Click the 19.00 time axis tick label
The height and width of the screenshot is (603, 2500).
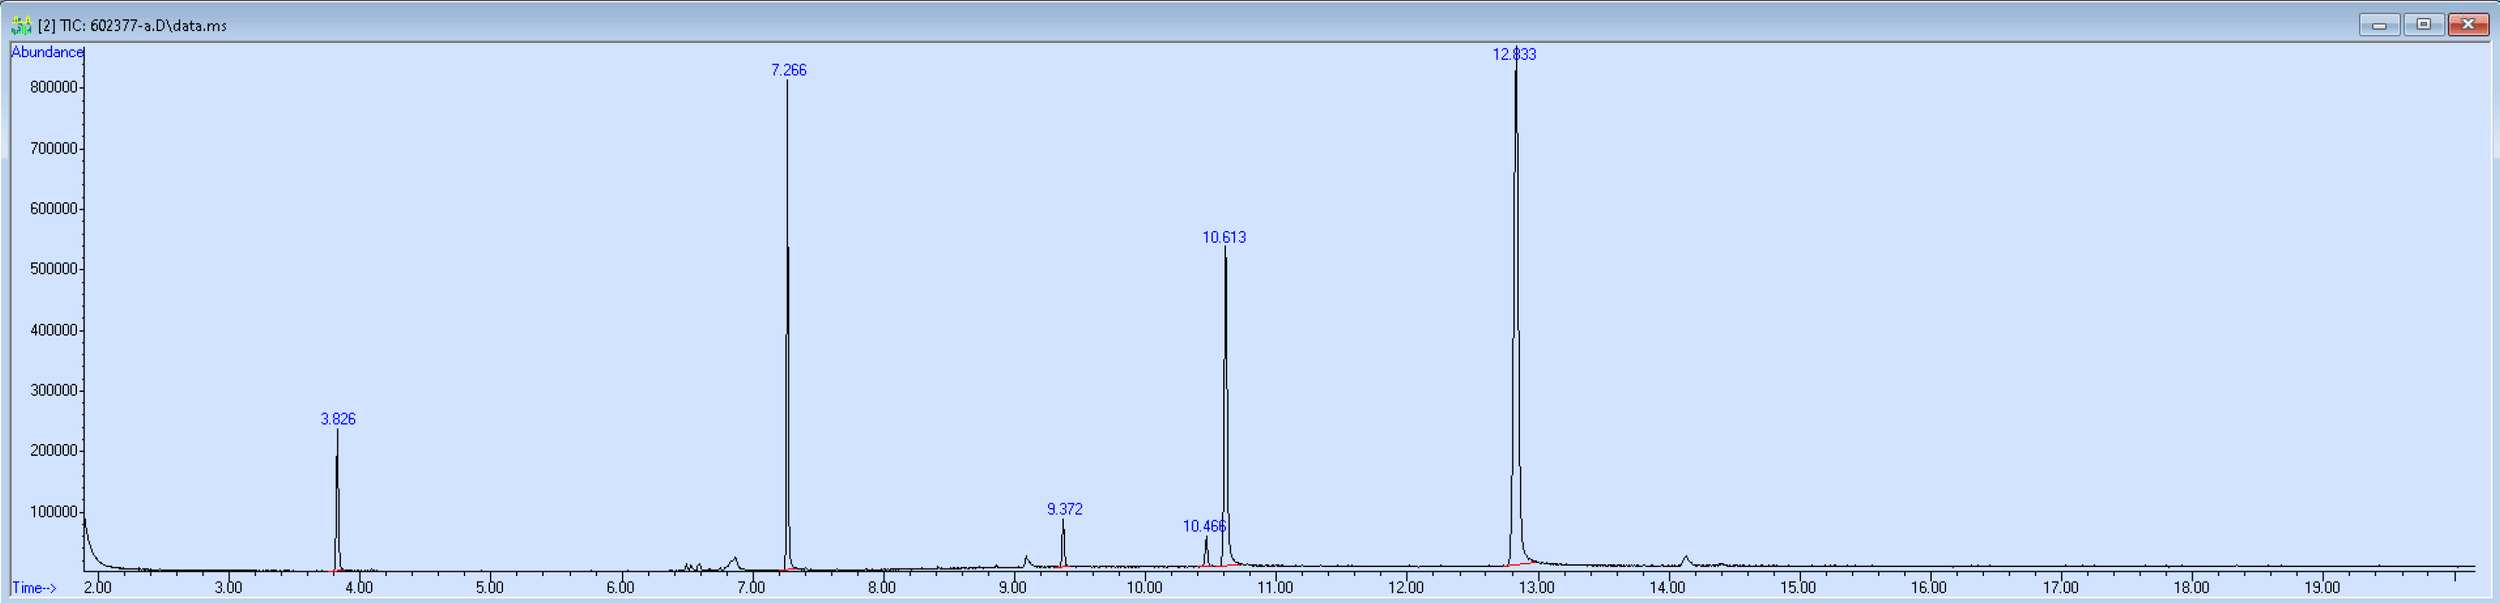click(2322, 587)
